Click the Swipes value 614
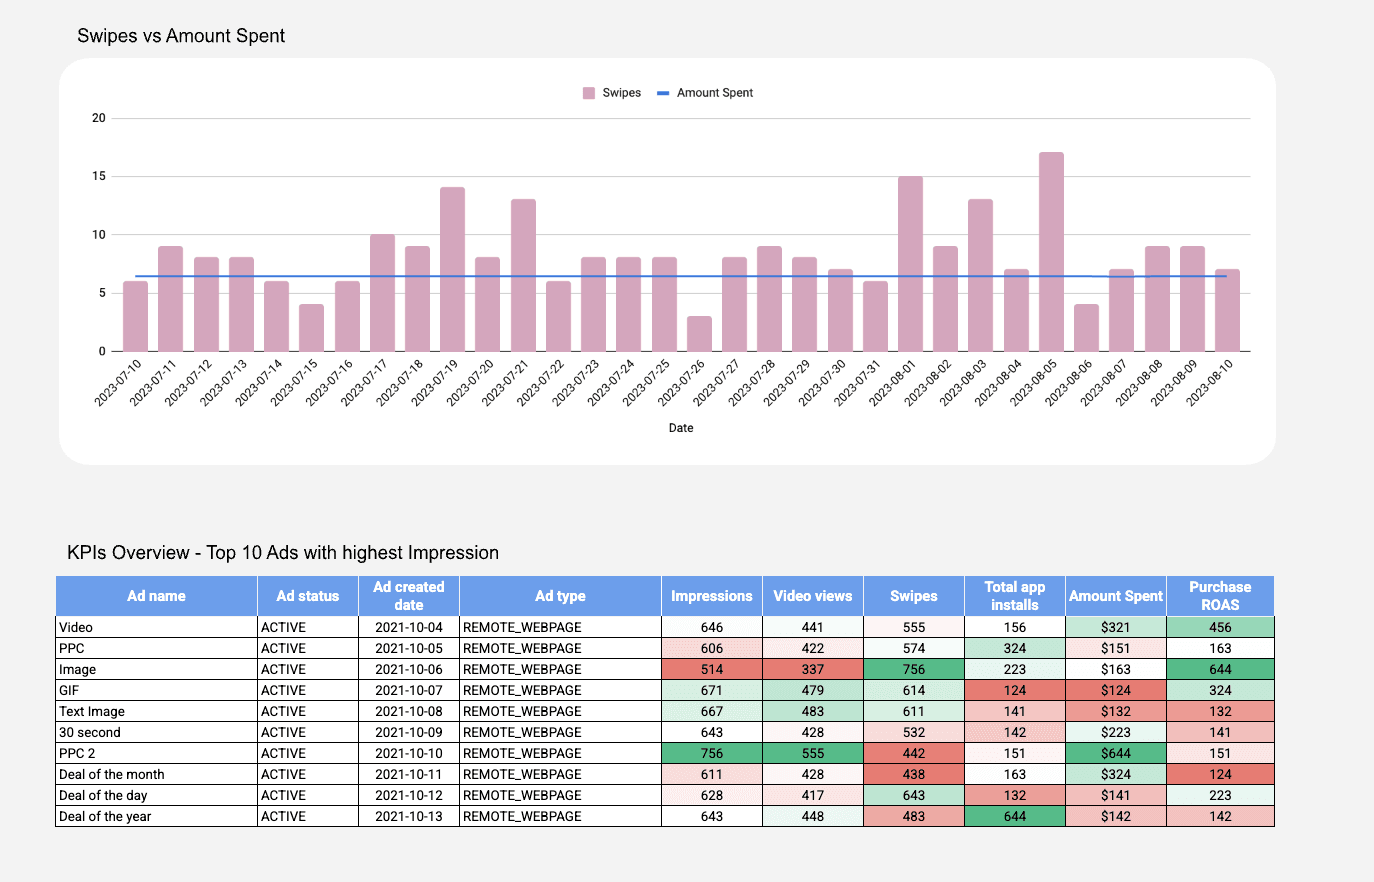Viewport: 1374px width, 882px height. point(914,691)
